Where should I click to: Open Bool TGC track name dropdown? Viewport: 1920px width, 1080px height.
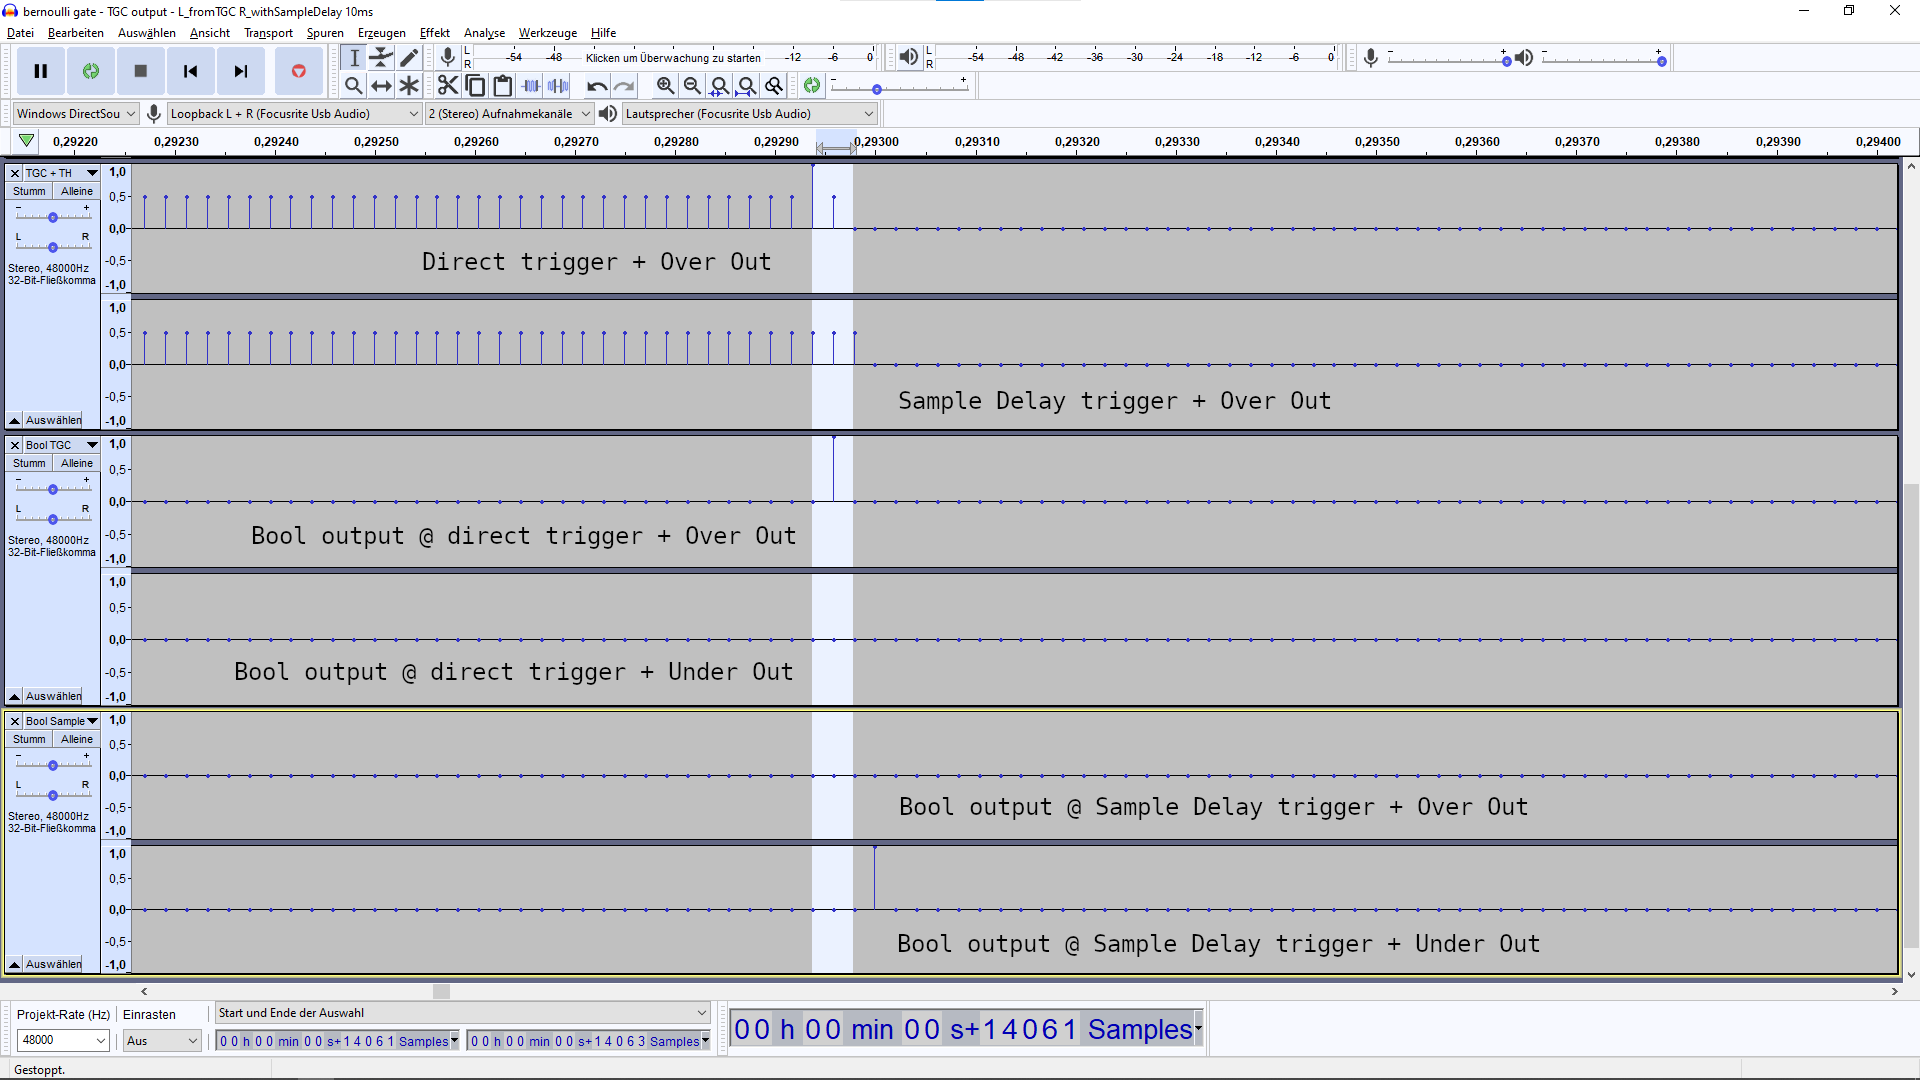click(x=61, y=445)
